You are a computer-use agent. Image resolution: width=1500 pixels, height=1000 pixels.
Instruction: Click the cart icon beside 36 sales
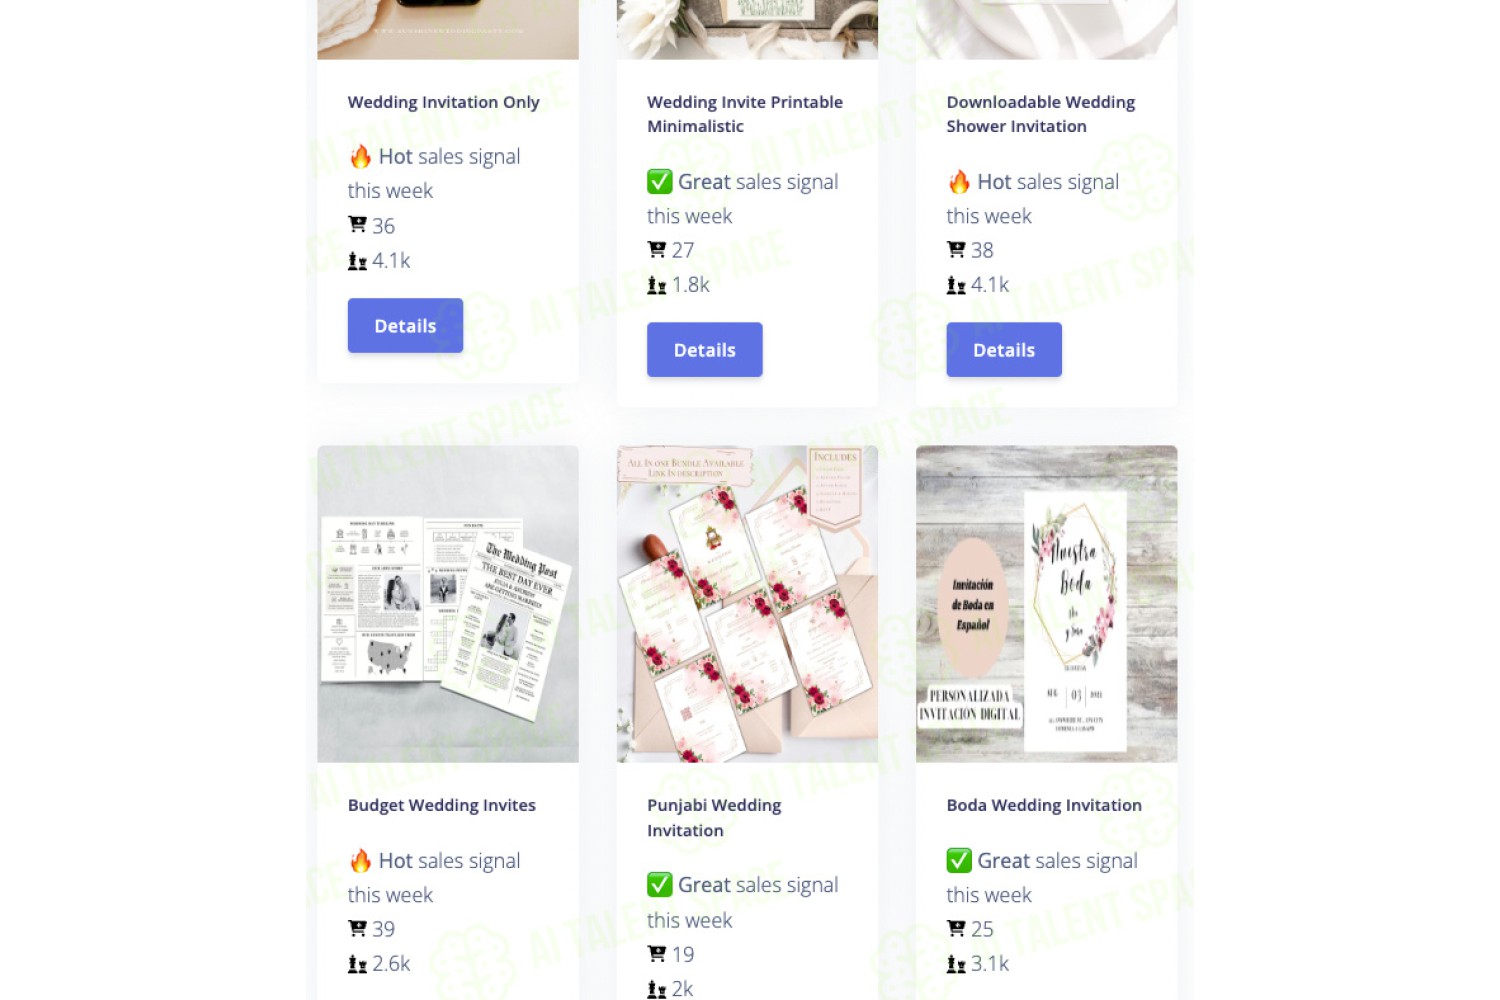(357, 224)
